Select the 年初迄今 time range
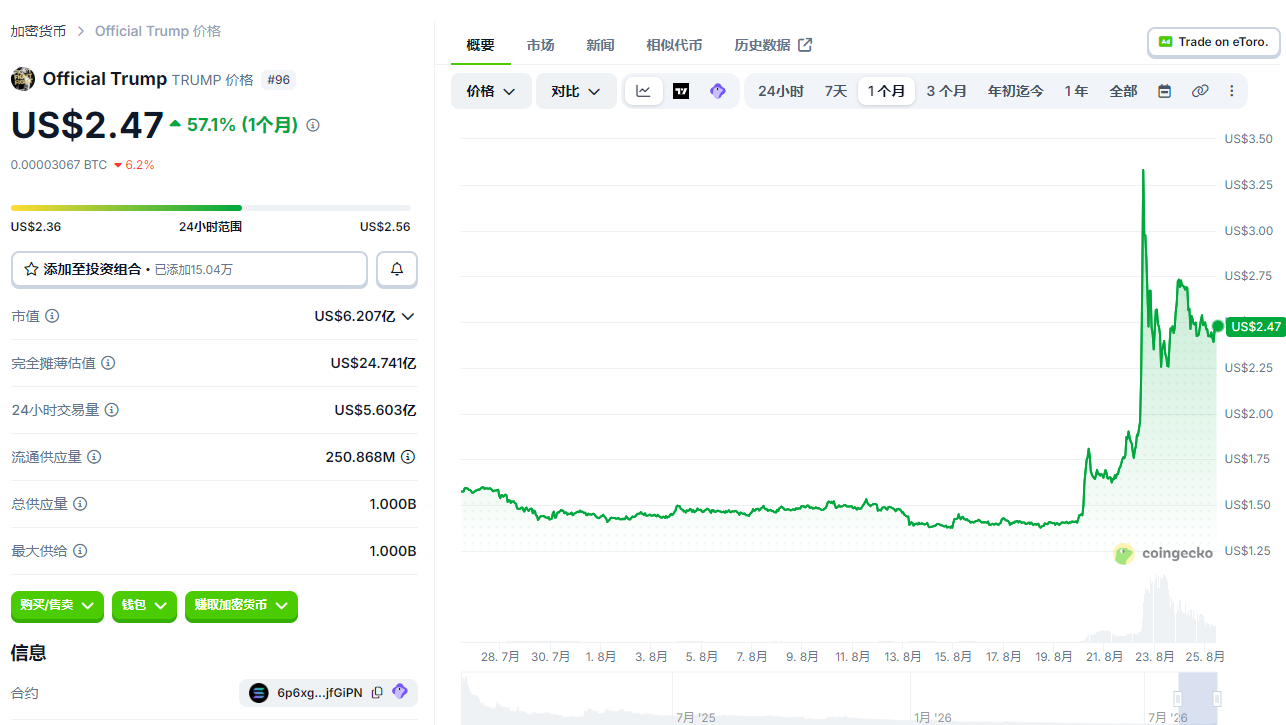Screen dimensions: 1286x725 pyautogui.click(x=1016, y=91)
